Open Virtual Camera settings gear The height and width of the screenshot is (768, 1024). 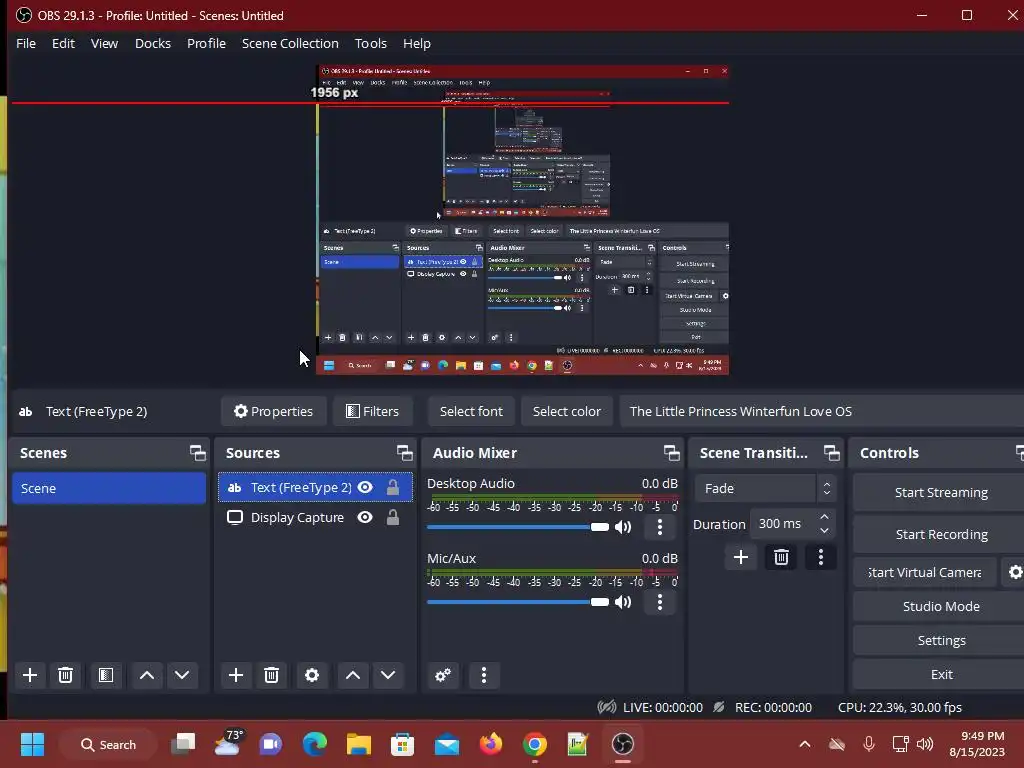tap(1015, 572)
